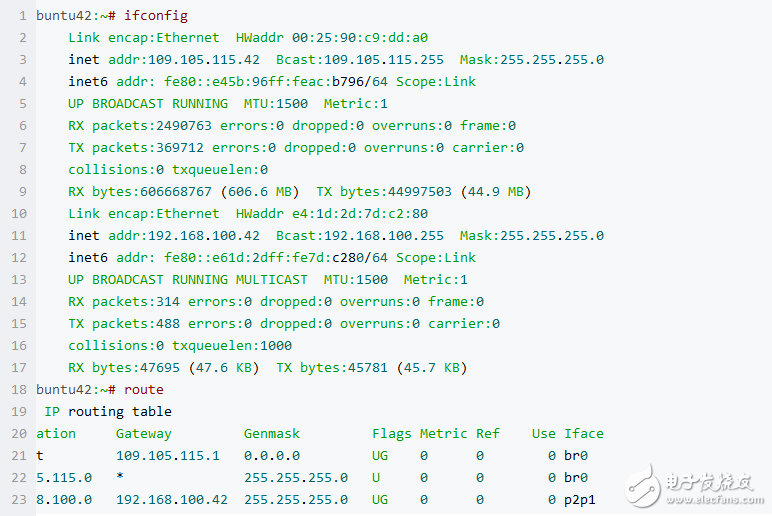Select the Gateway column header
This screenshot has width=772, height=516.
143,433
